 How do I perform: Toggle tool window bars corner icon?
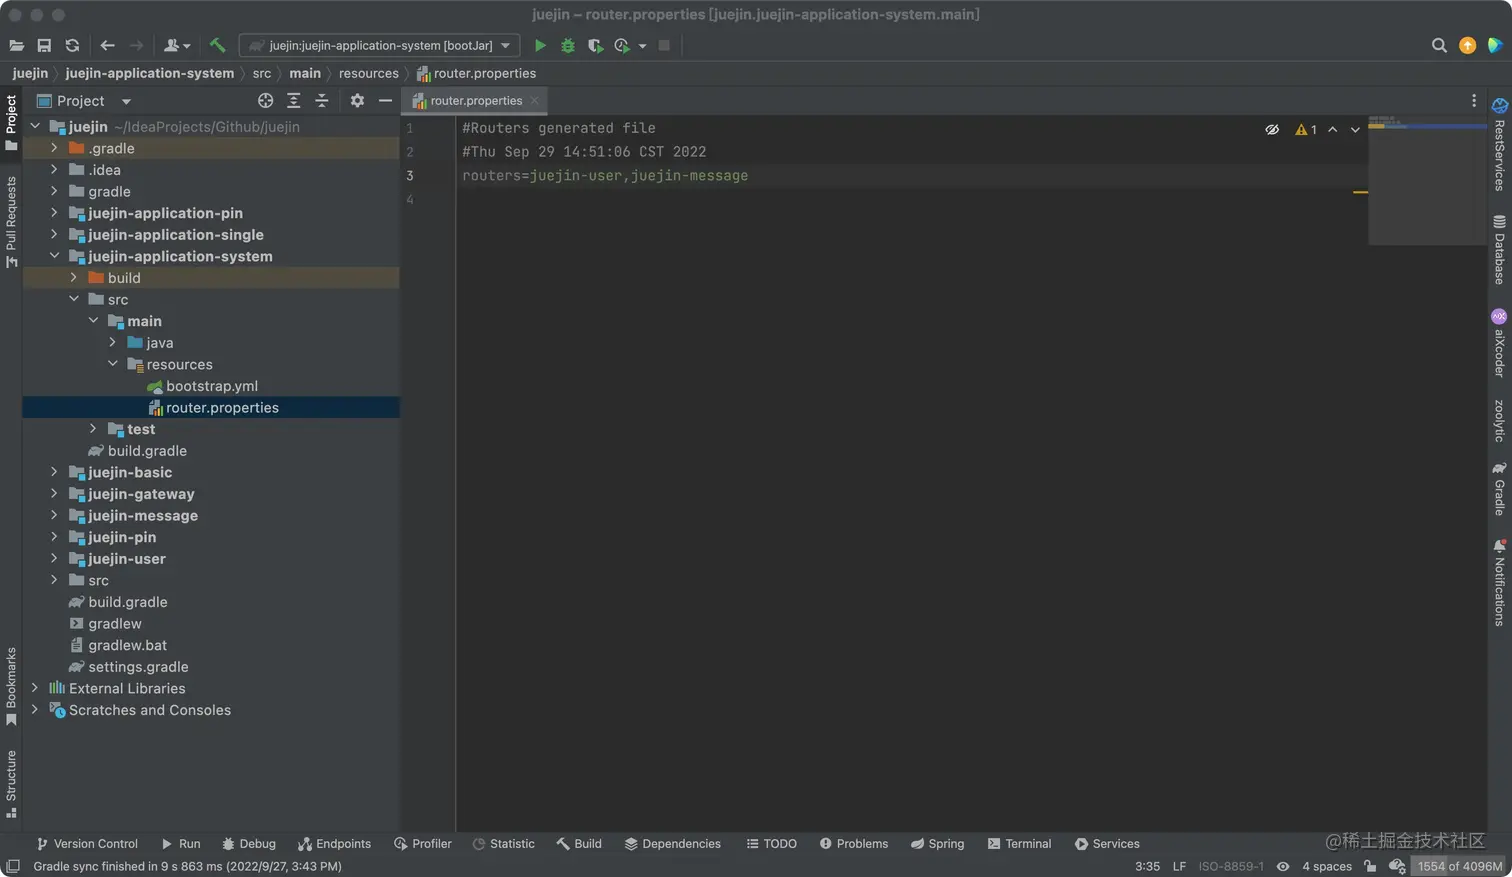[x=12, y=866]
